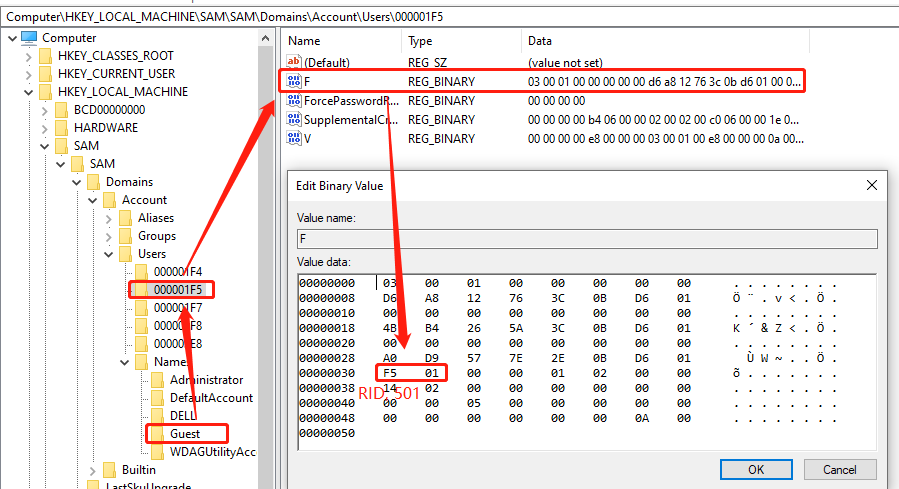Viewport: 899px width, 489px height.
Task: Expand the HKEY_CURRENT_USER node
Action: pyautogui.click(x=28, y=74)
